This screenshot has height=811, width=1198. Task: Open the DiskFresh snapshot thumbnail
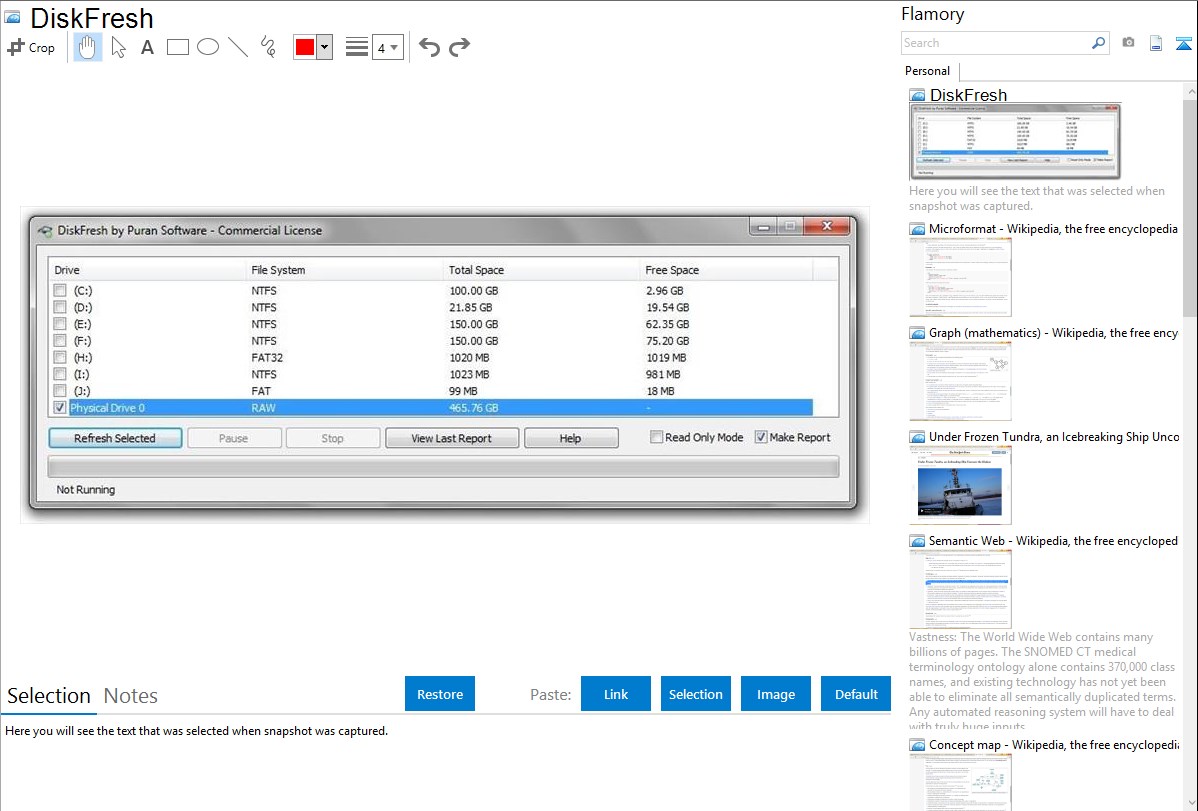pyautogui.click(x=1015, y=142)
